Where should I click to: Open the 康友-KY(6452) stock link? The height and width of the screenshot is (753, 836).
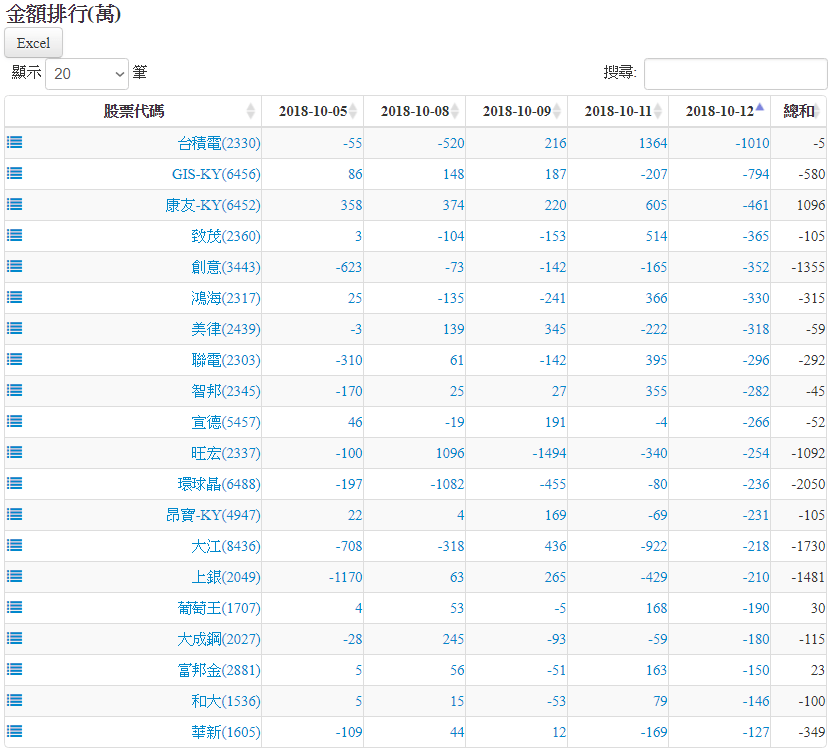pyautogui.click(x=213, y=205)
